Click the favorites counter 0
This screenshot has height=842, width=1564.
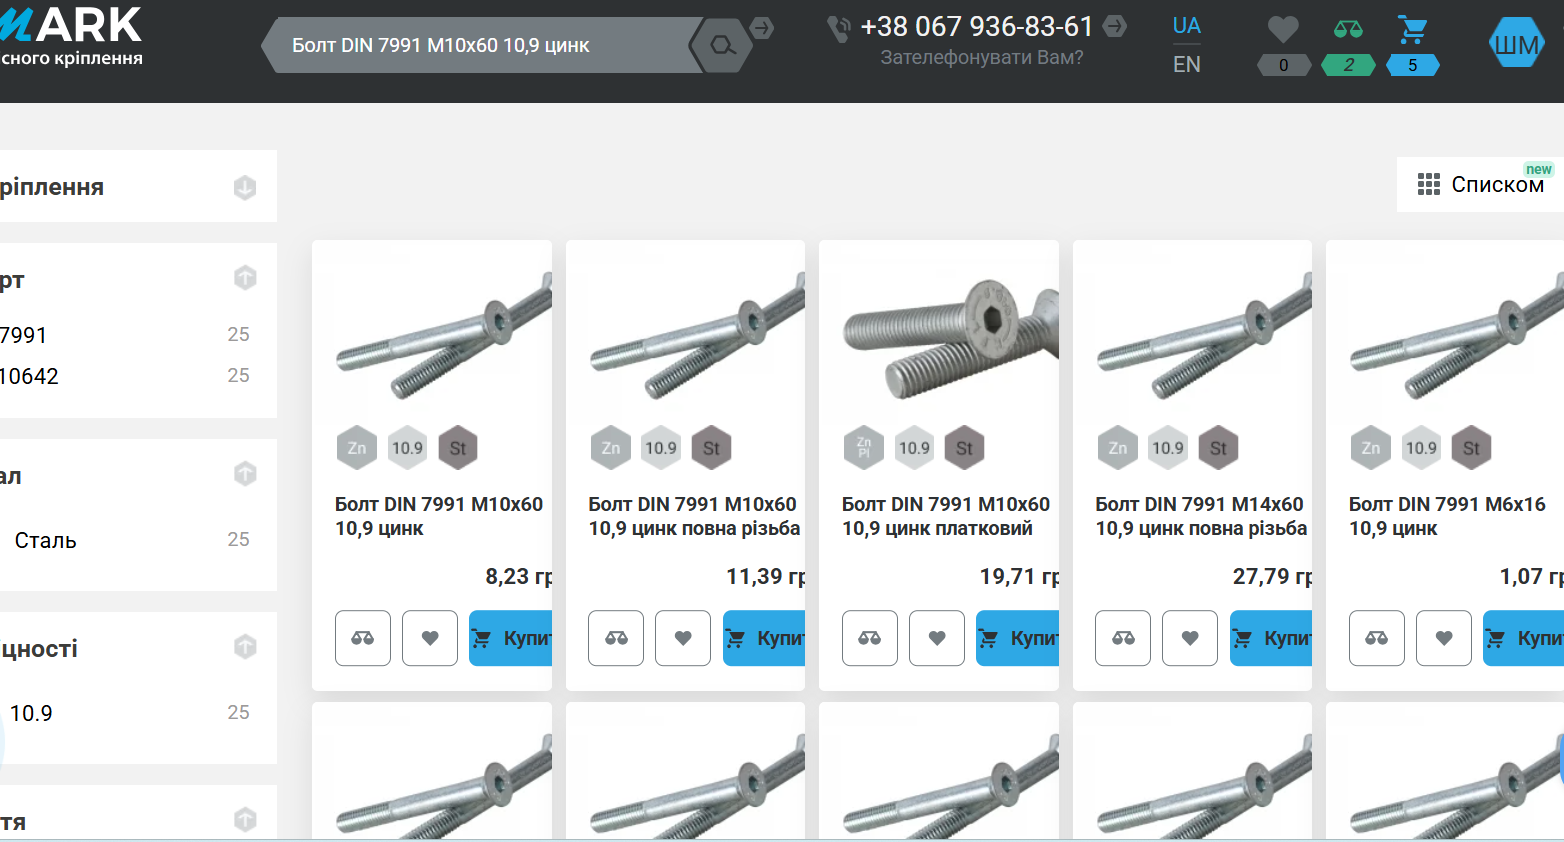[1284, 65]
